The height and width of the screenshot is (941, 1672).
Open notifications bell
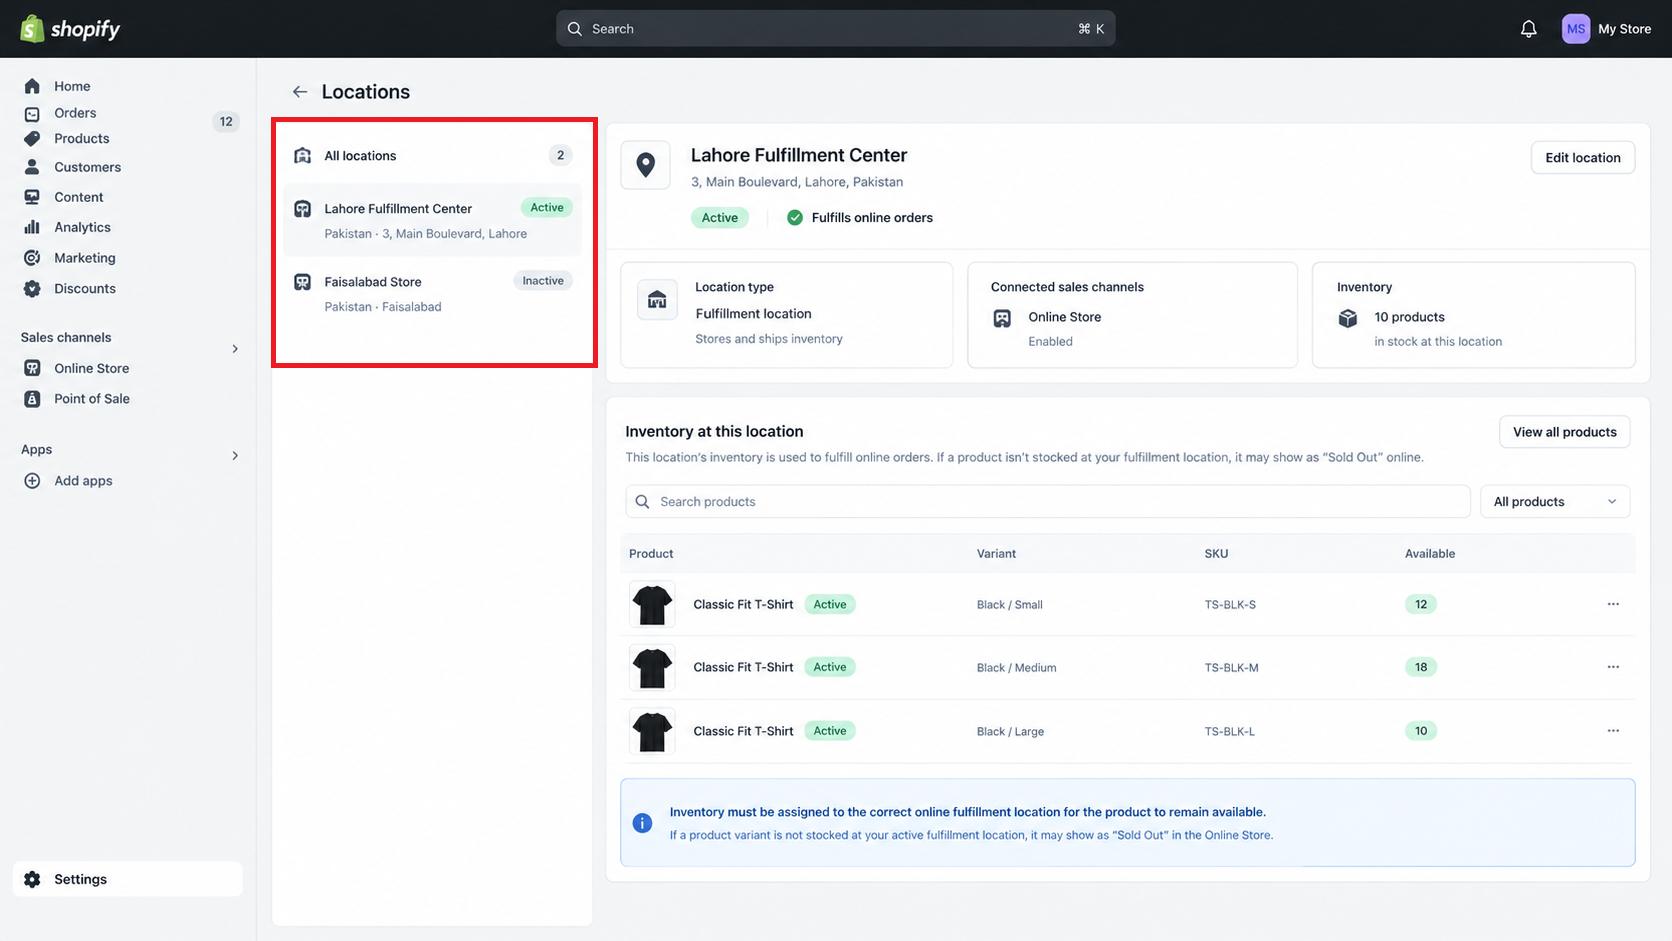[1528, 29]
